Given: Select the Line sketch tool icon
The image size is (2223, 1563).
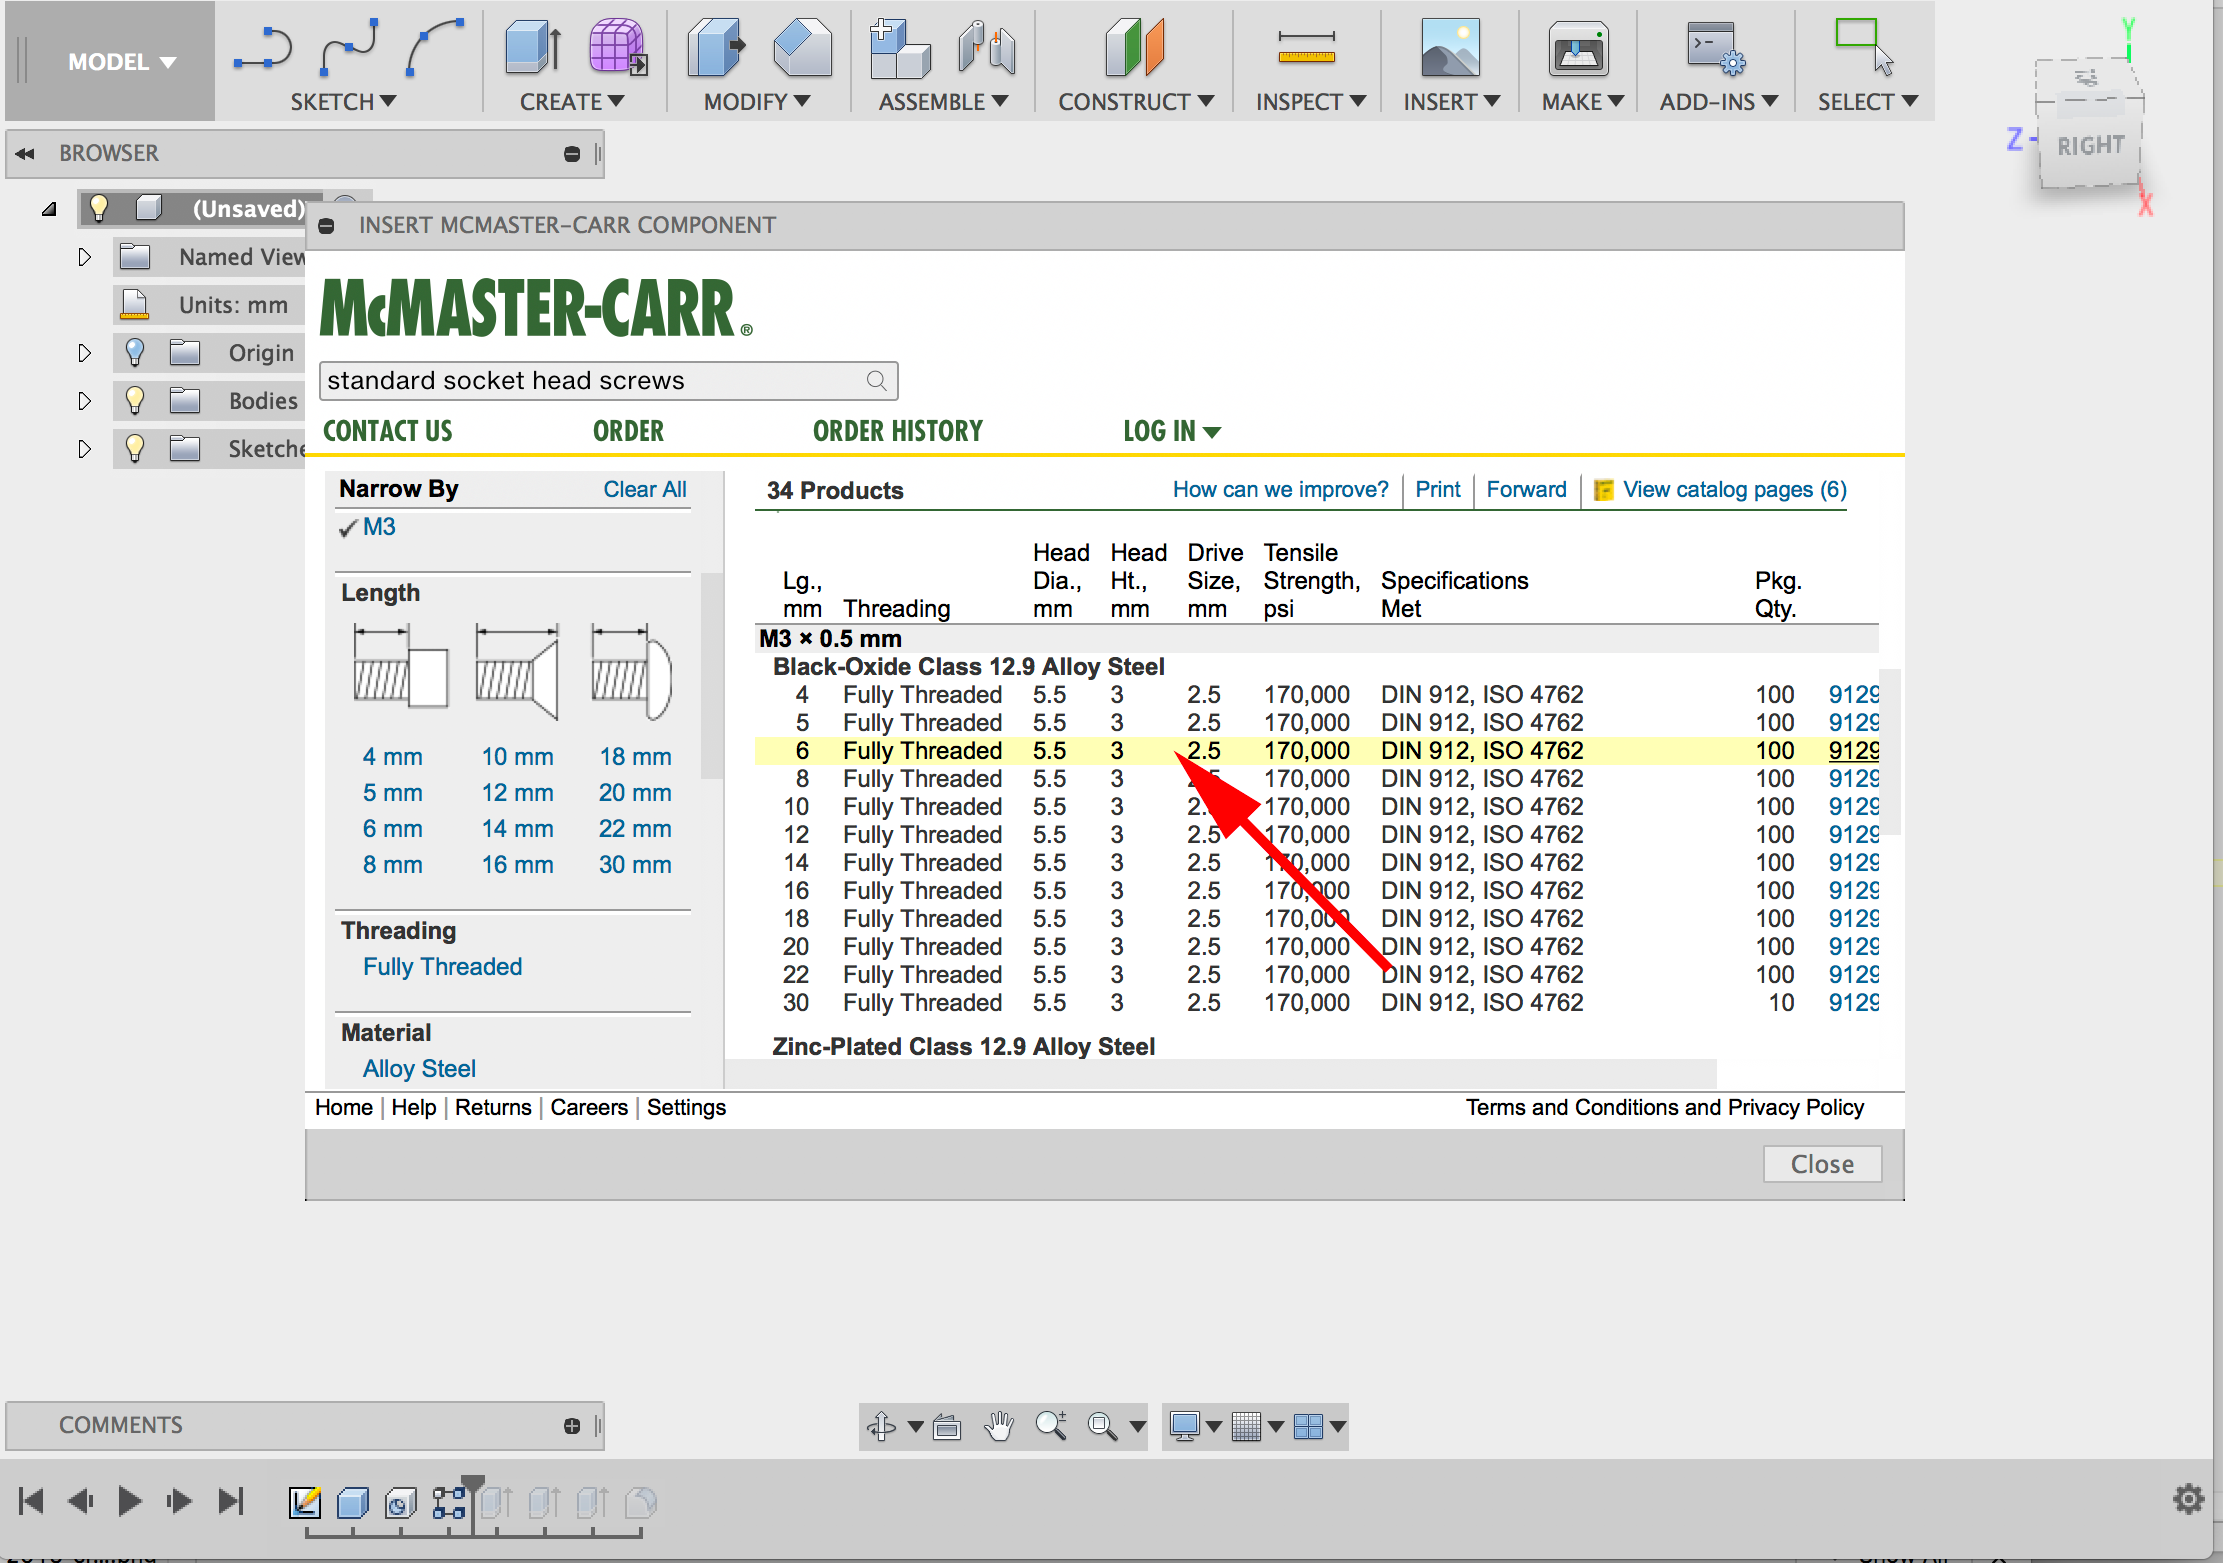Looking at the screenshot, I should pyautogui.click(x=263, y=49).
